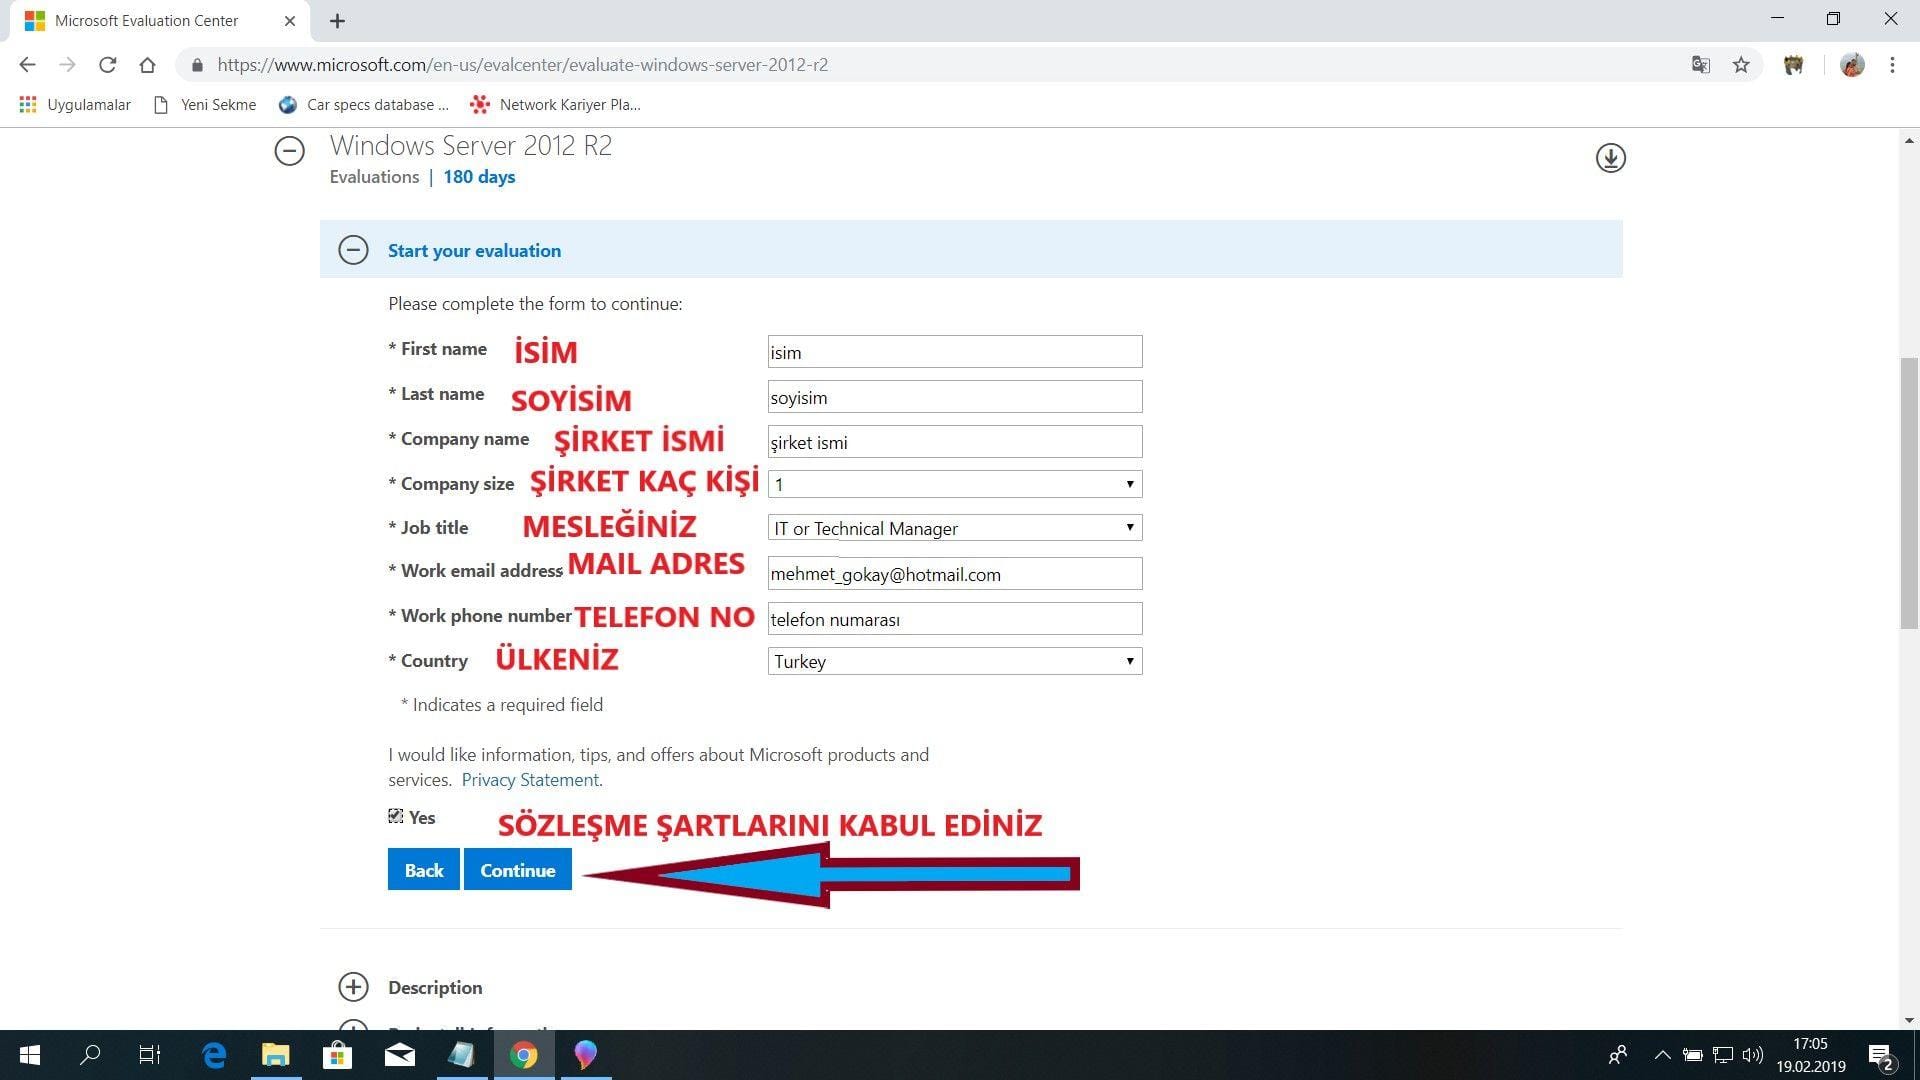Click the Work email address field
1920x1080 pixels.
(x=955, y=574)
